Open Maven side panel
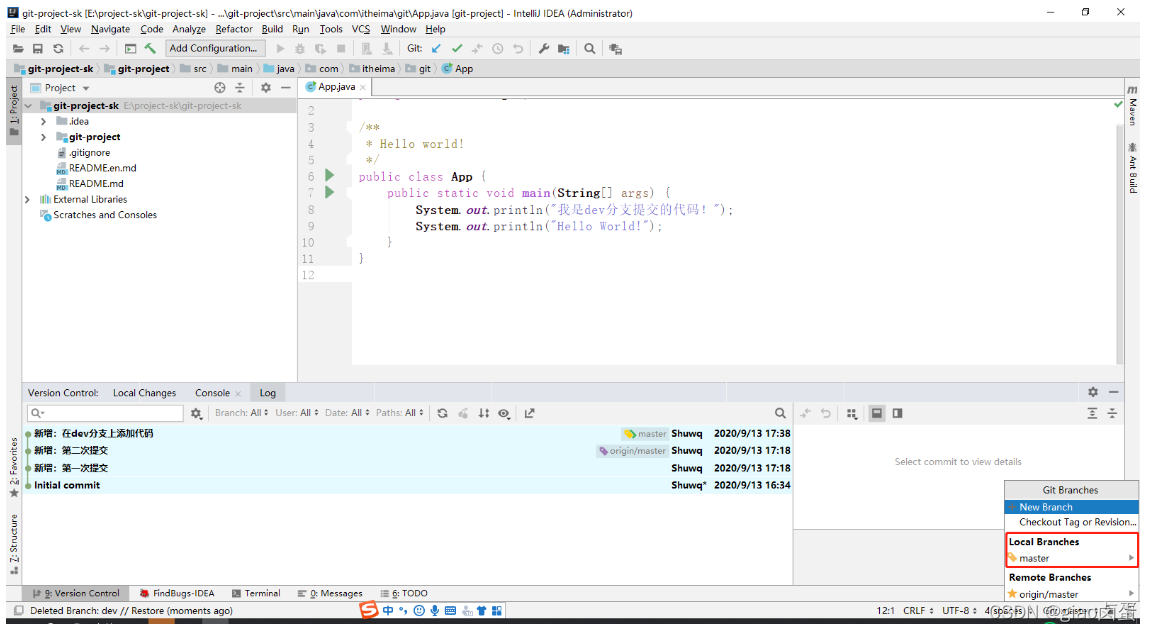Screen dimensions: 1152x632 [x=1132, y=104]
